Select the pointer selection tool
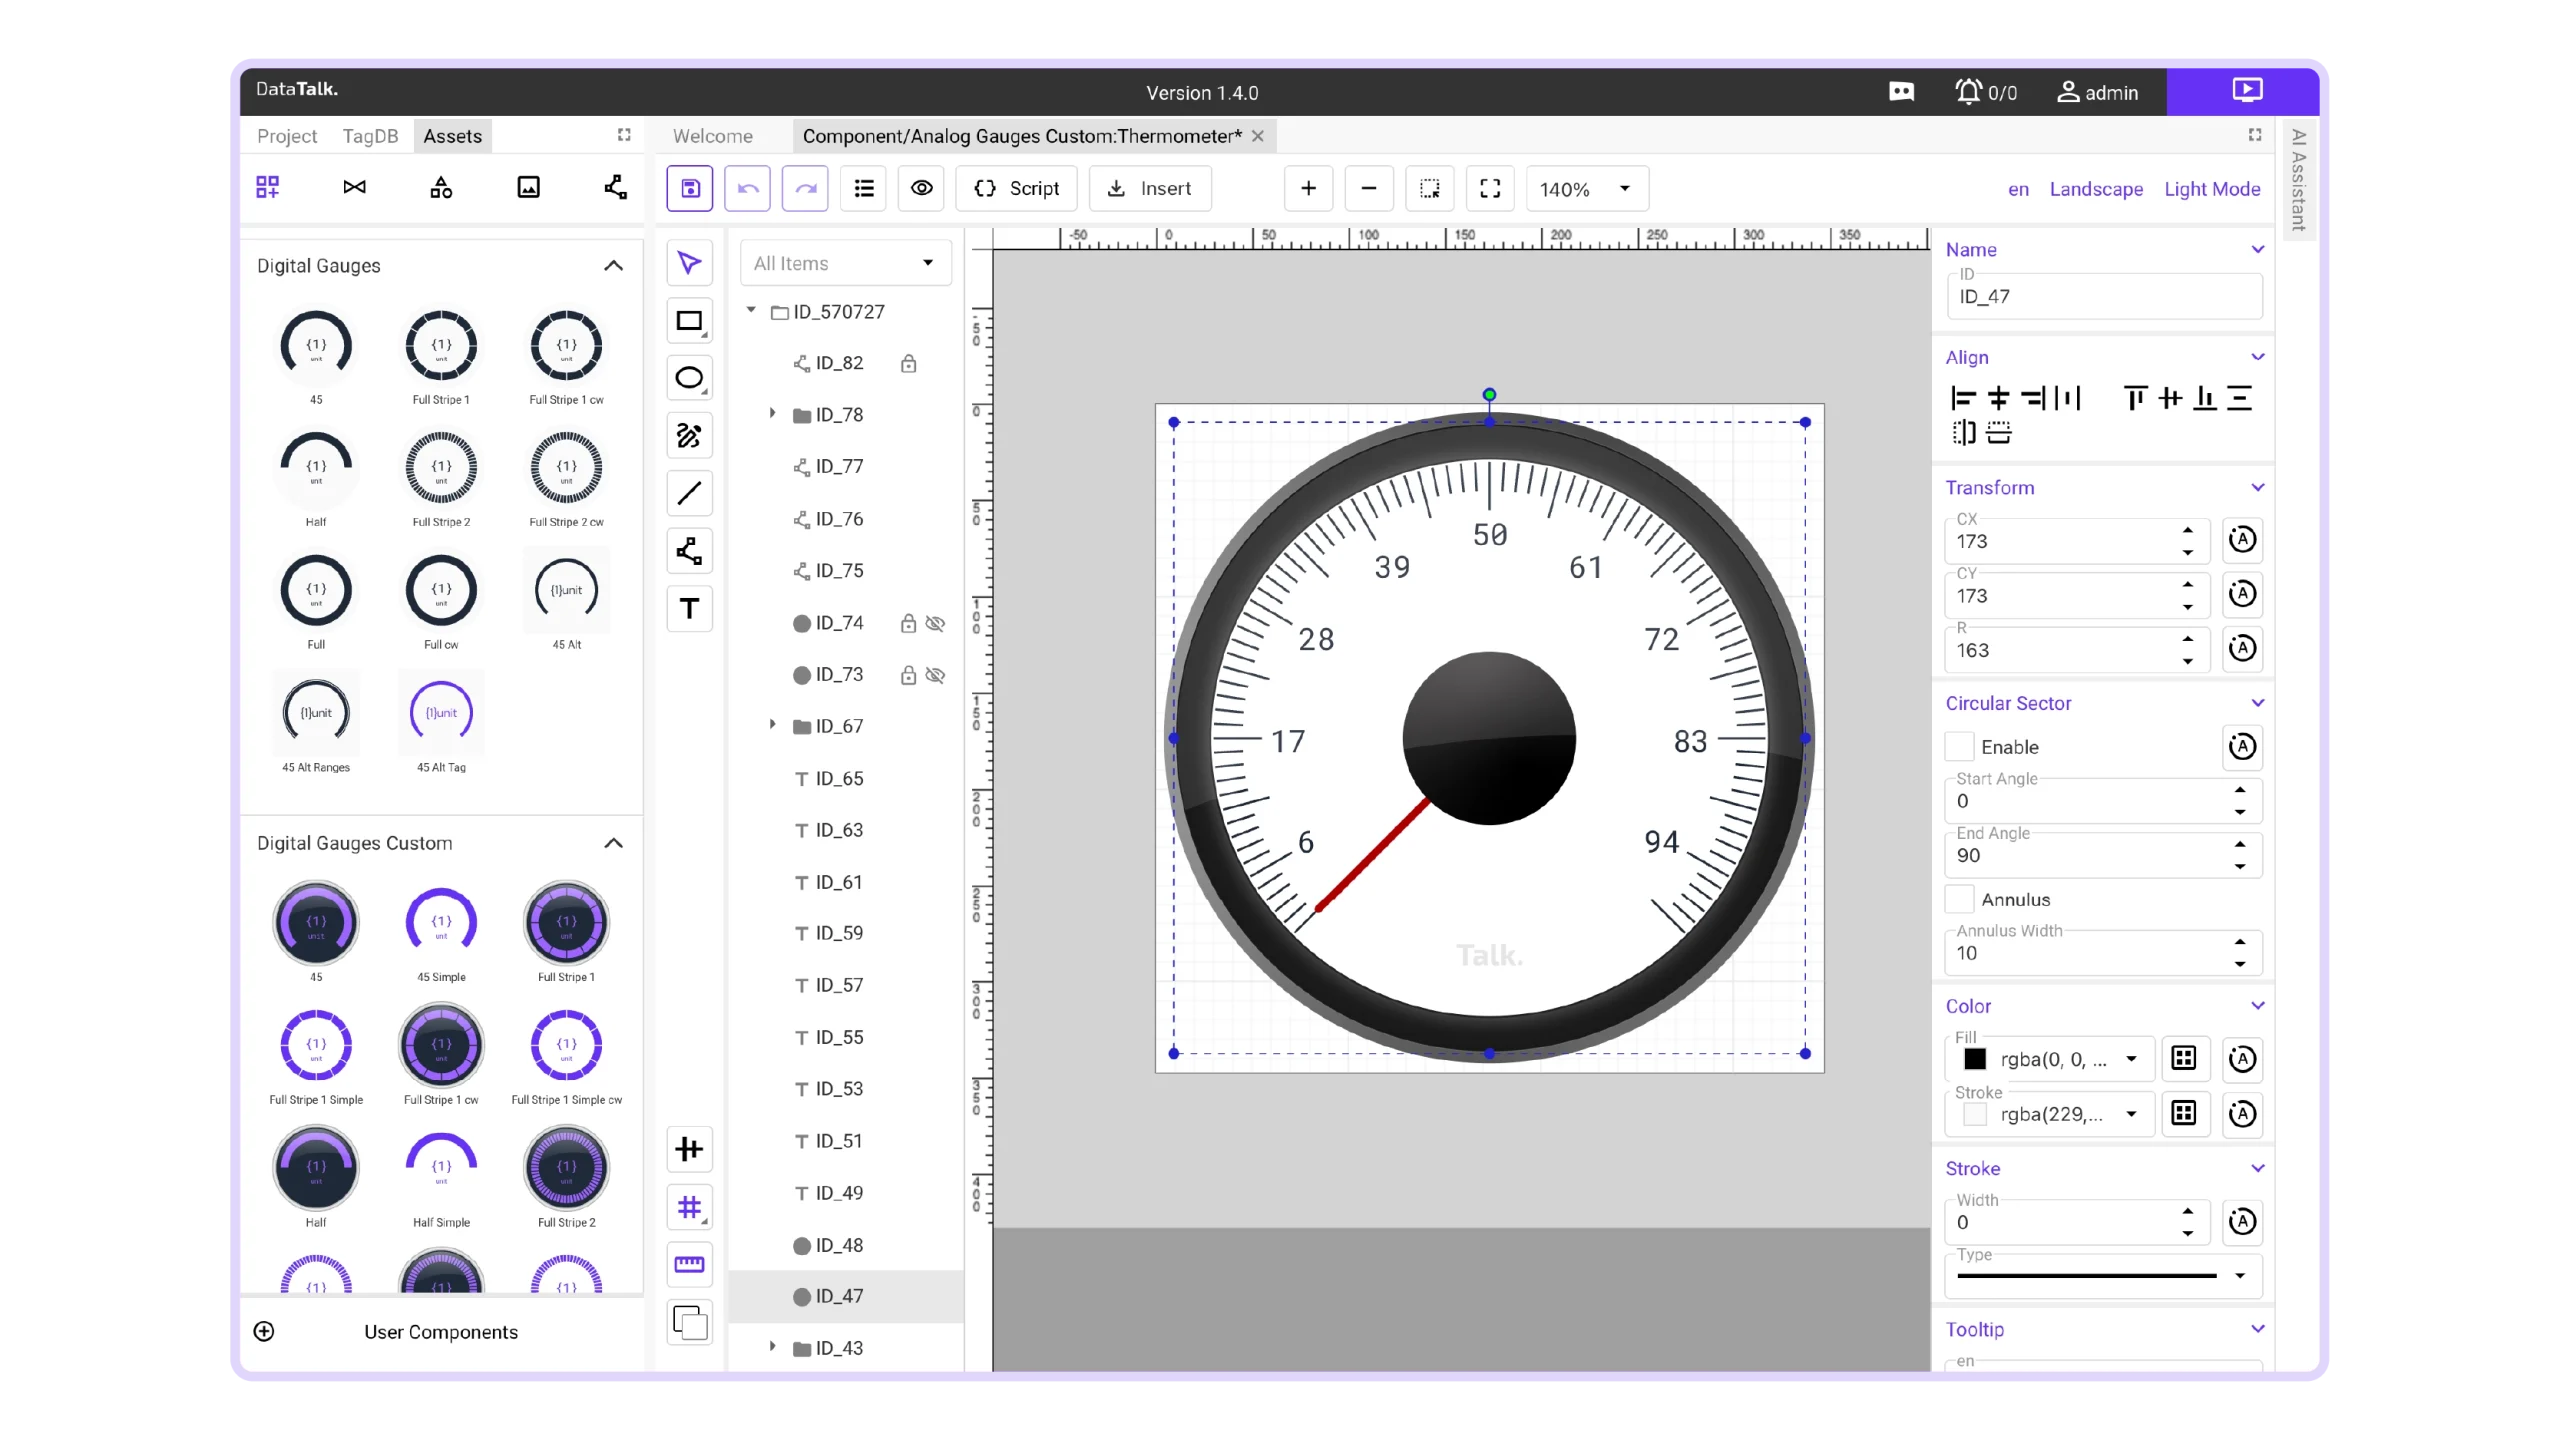The height and width of the screenshot is (1440, 2560). pyautogui.click(x=689, y=263)
